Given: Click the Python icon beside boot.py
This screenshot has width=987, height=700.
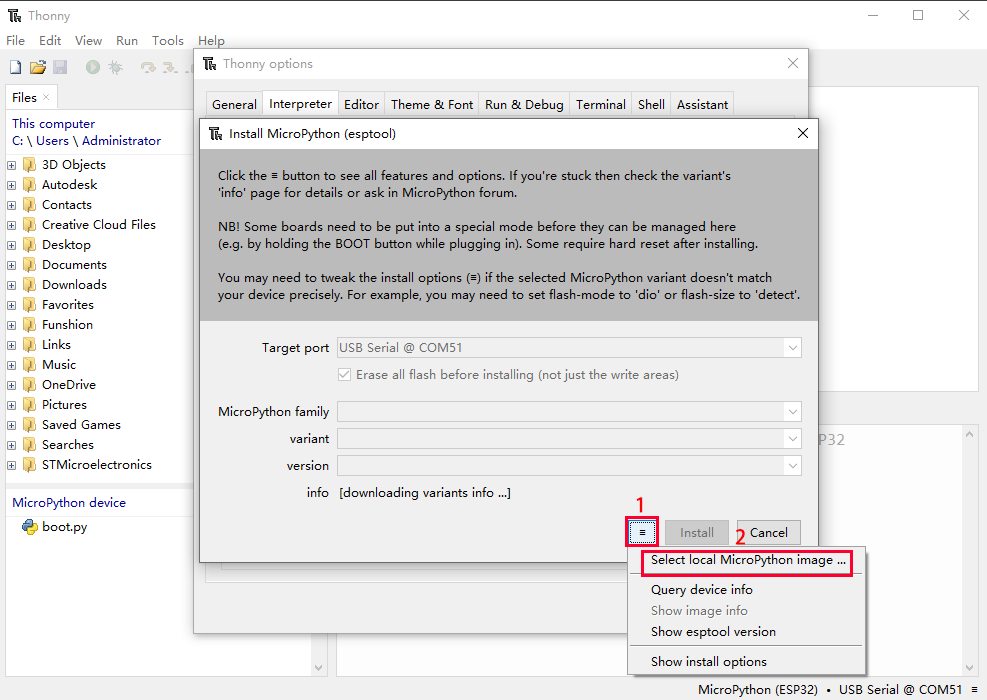Looking at the screenshot, I should 30,527.
